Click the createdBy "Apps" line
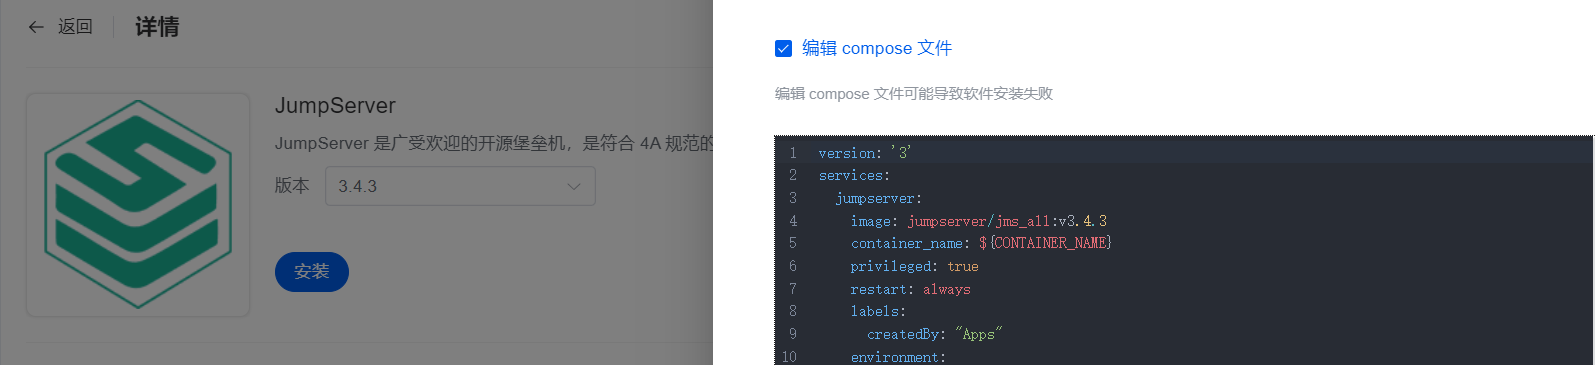Viewport: 1595px width, 365px height. 935,334
